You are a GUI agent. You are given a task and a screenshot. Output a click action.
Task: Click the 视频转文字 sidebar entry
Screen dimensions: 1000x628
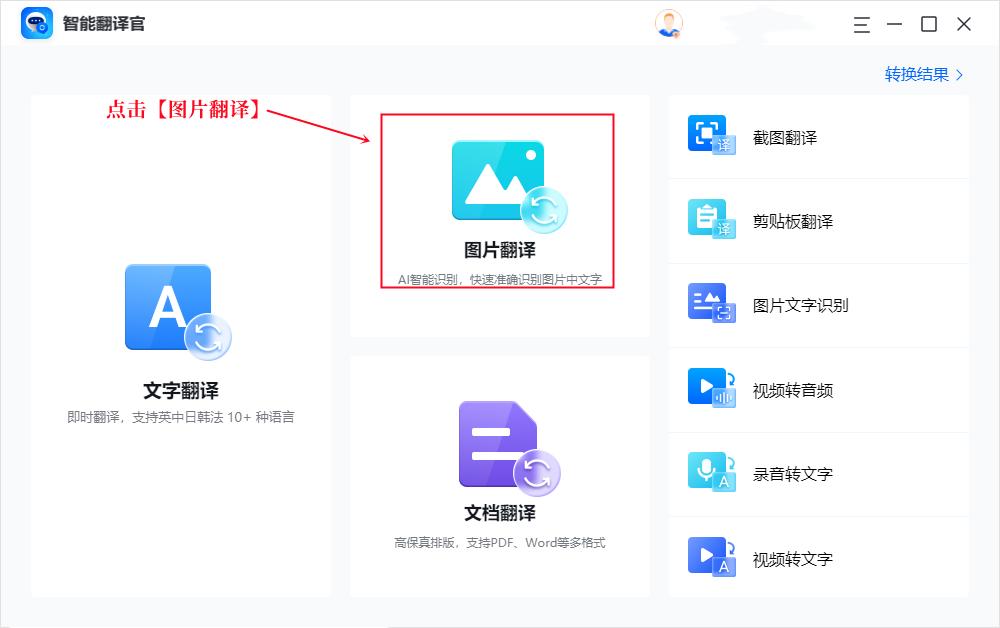pos(786,559)
